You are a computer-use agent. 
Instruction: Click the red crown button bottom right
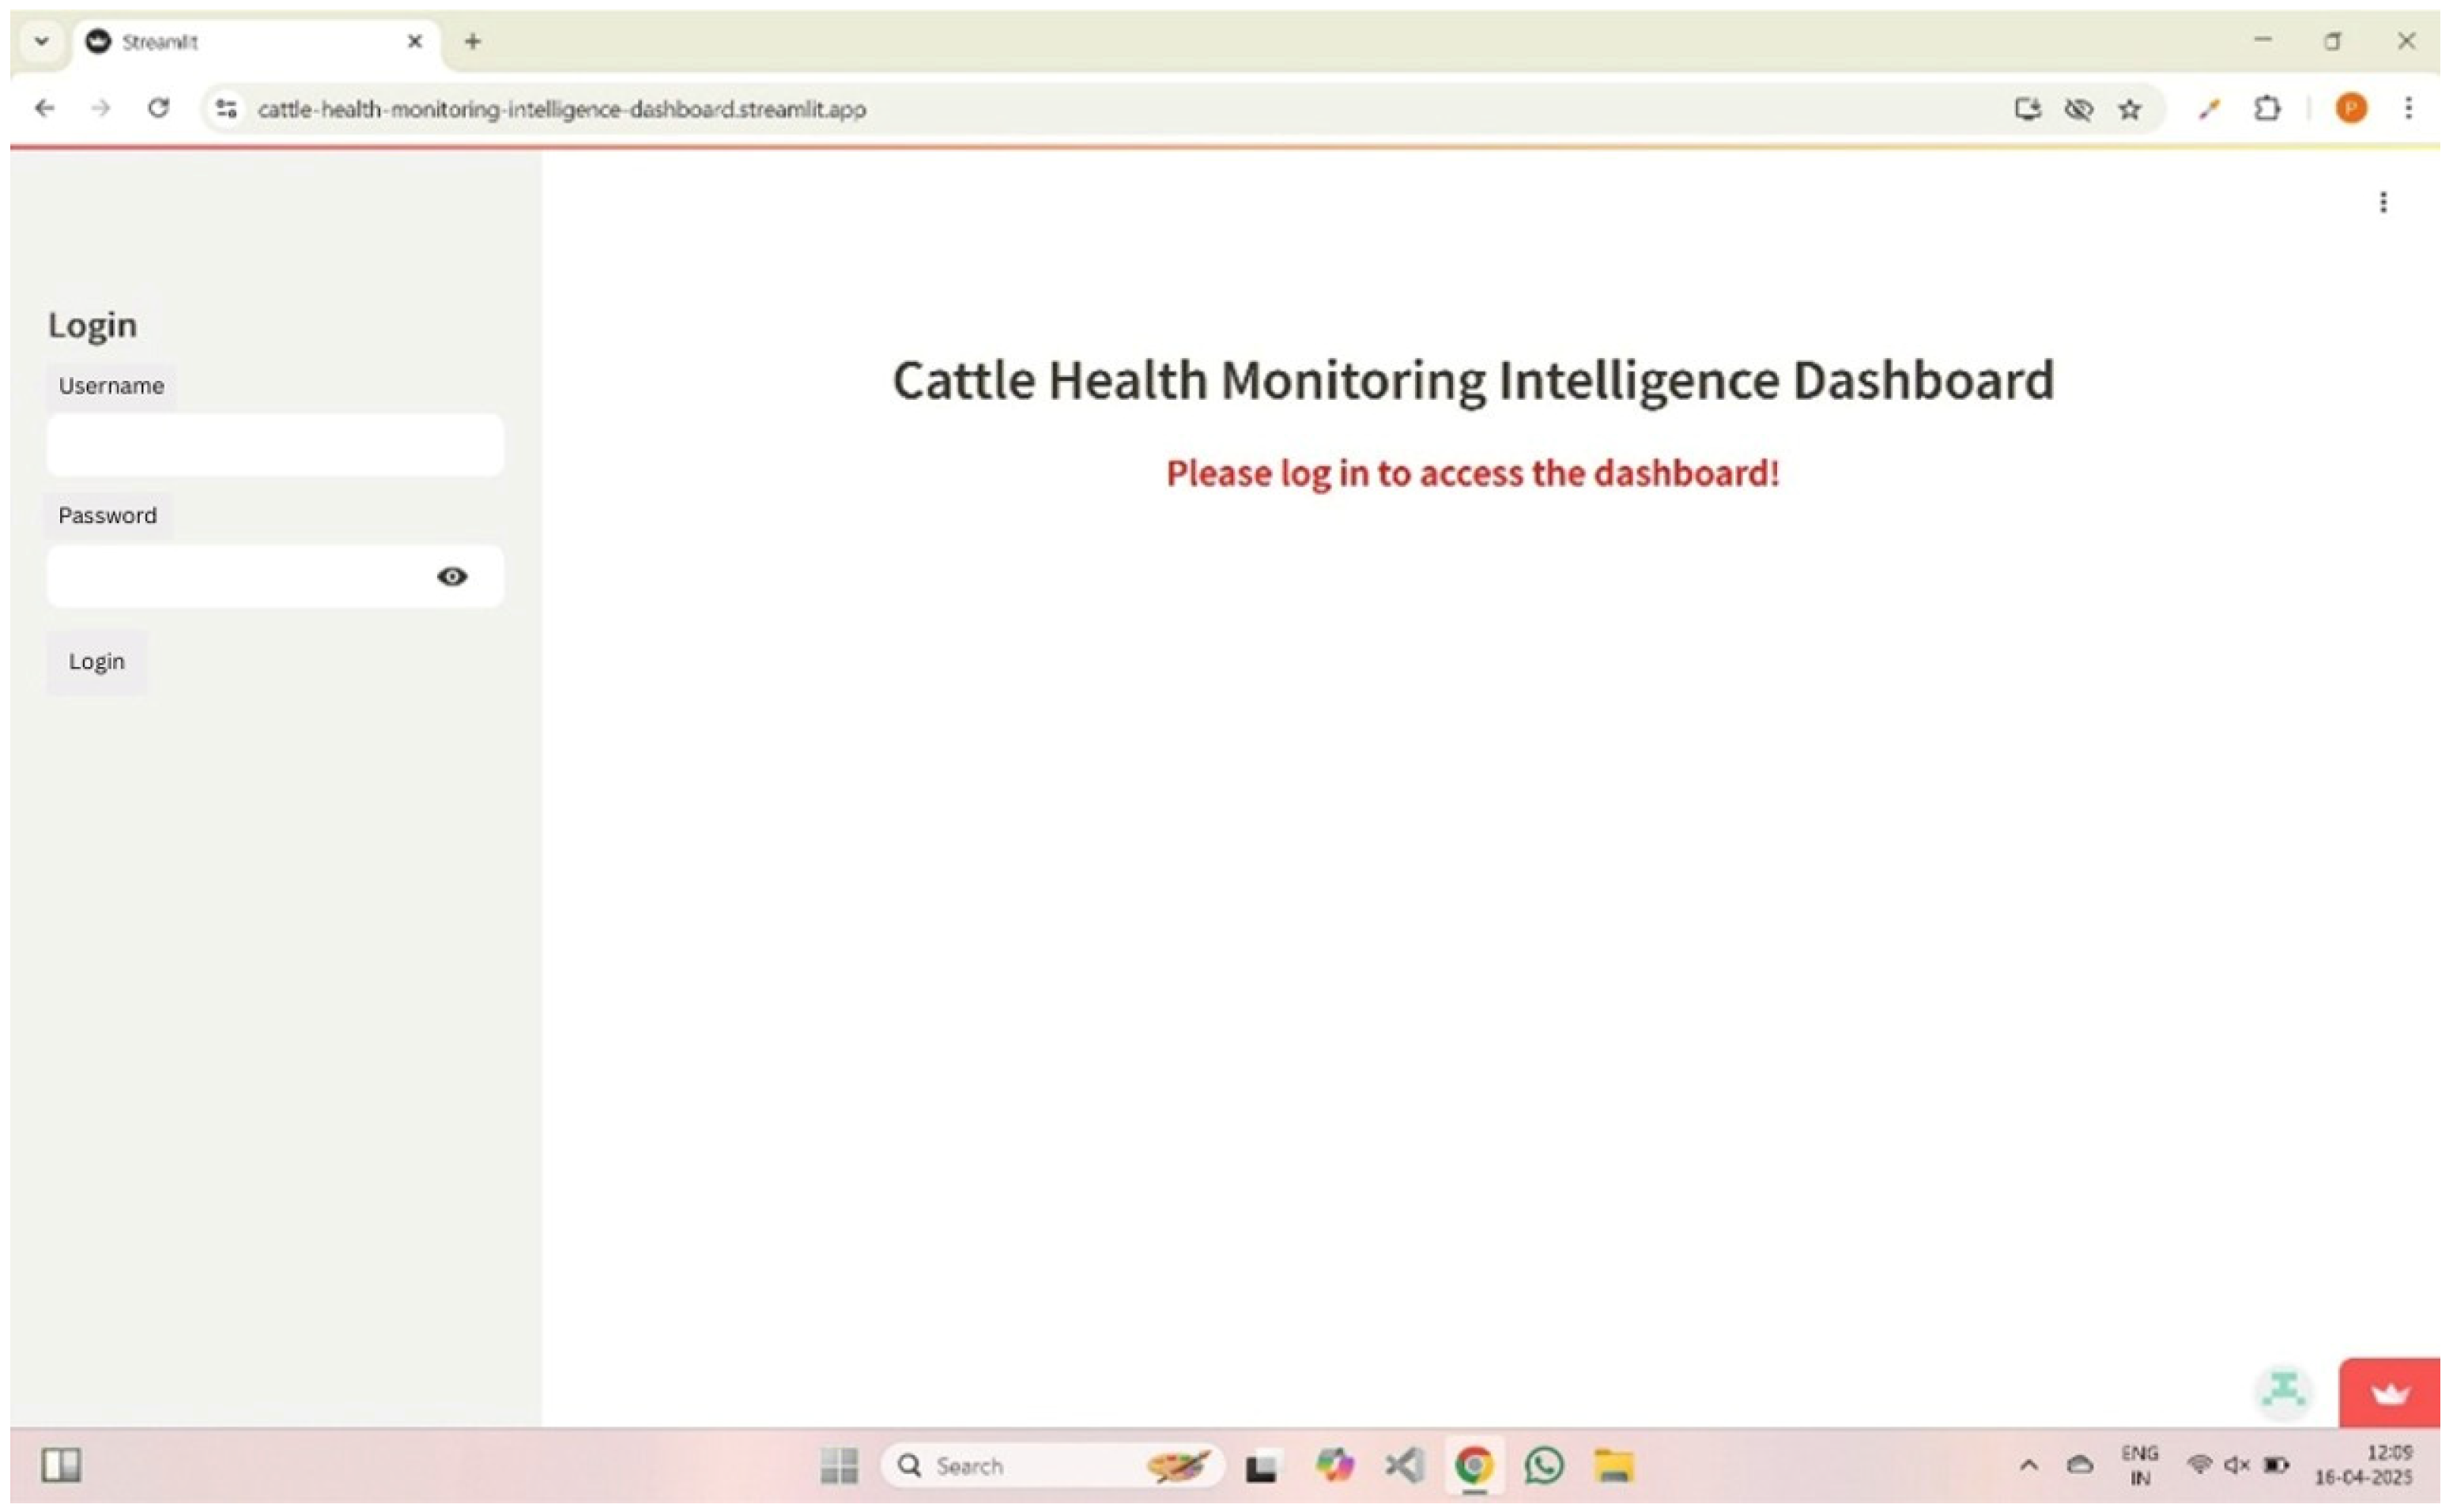2391,1393
